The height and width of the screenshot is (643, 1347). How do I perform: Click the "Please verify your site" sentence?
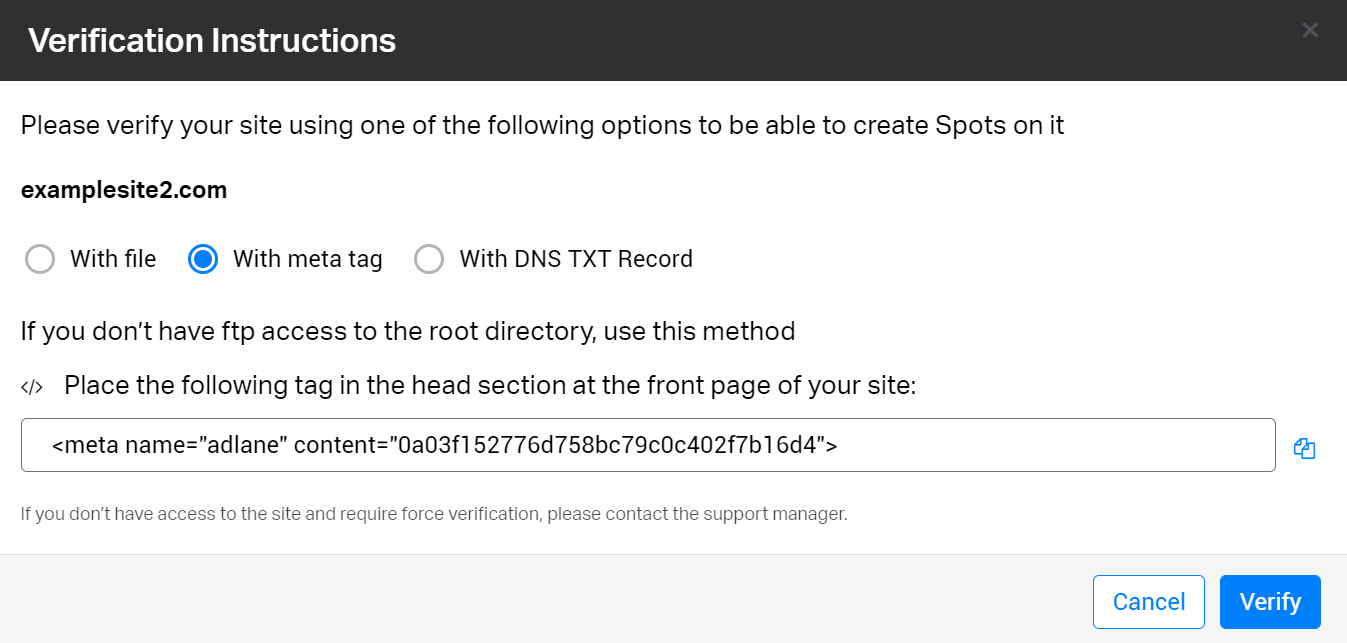click(542, 126)
